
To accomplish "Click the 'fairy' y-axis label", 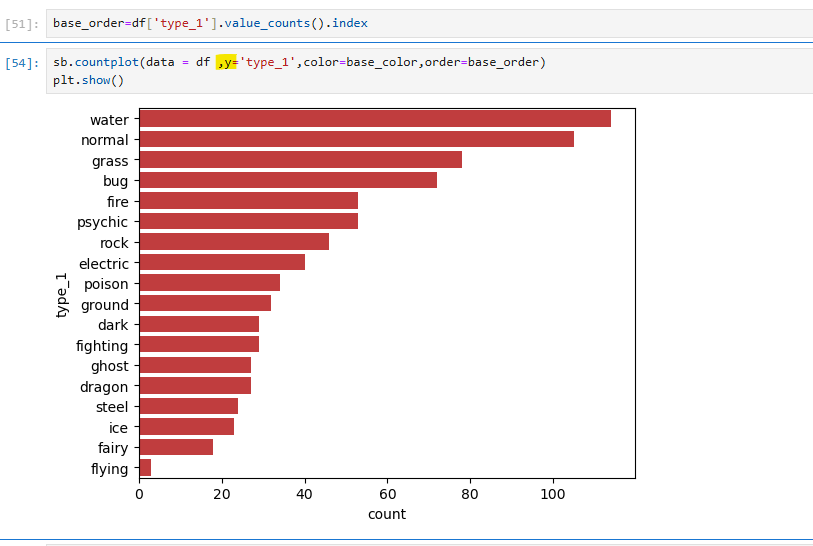I will [113, 448].
